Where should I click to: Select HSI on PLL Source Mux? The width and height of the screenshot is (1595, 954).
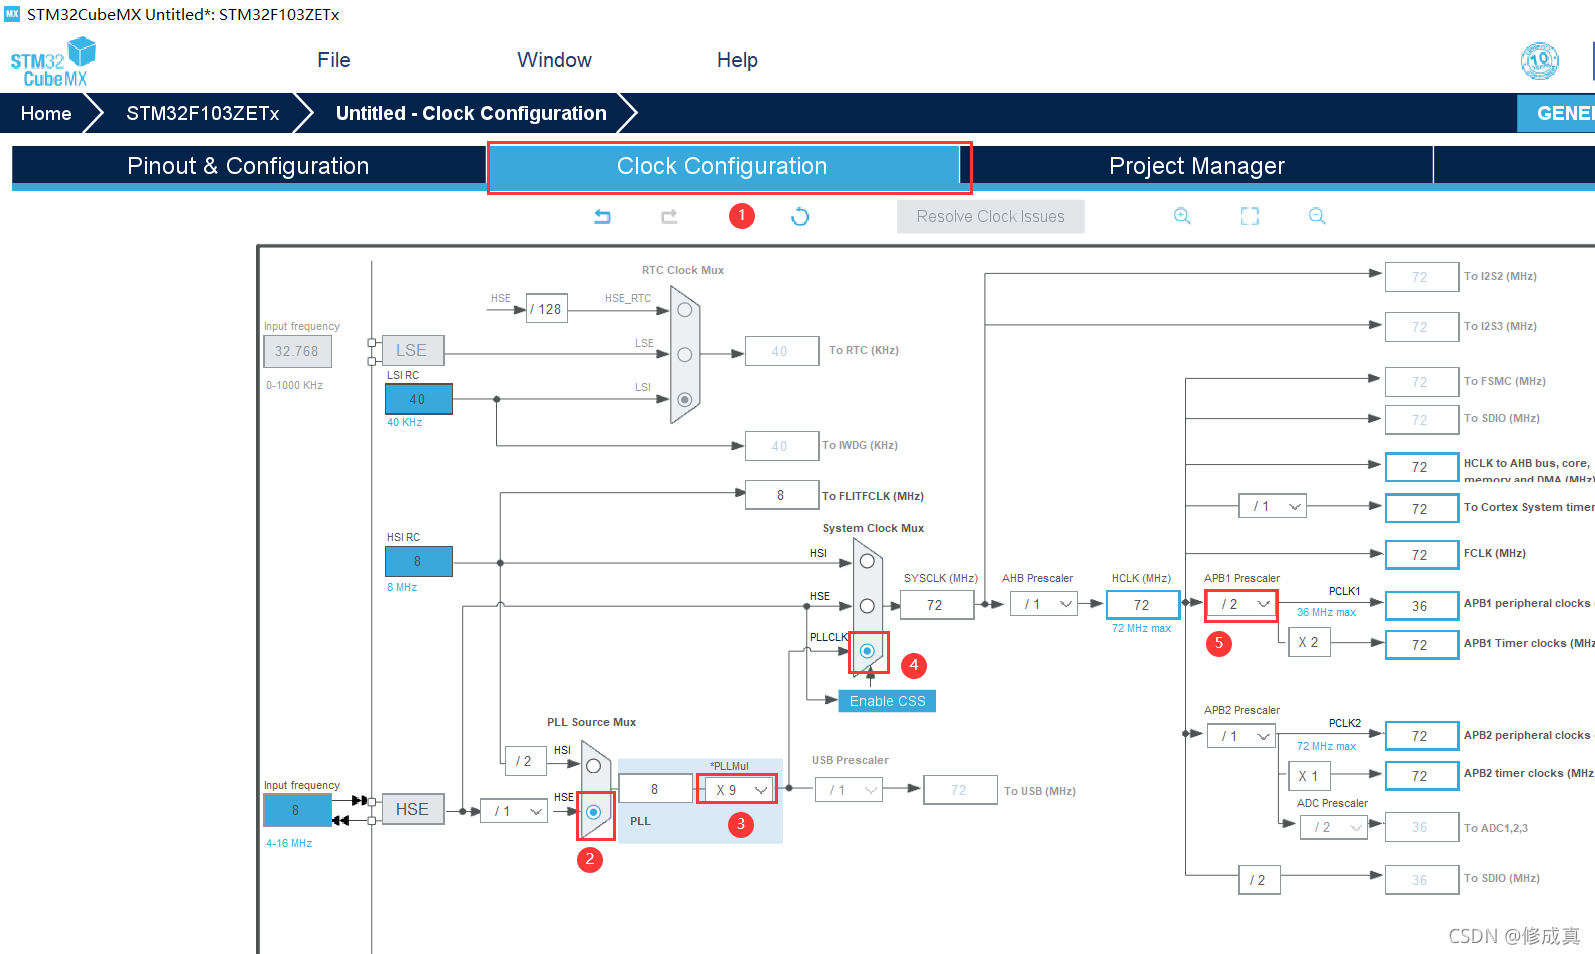click(594, 766)
